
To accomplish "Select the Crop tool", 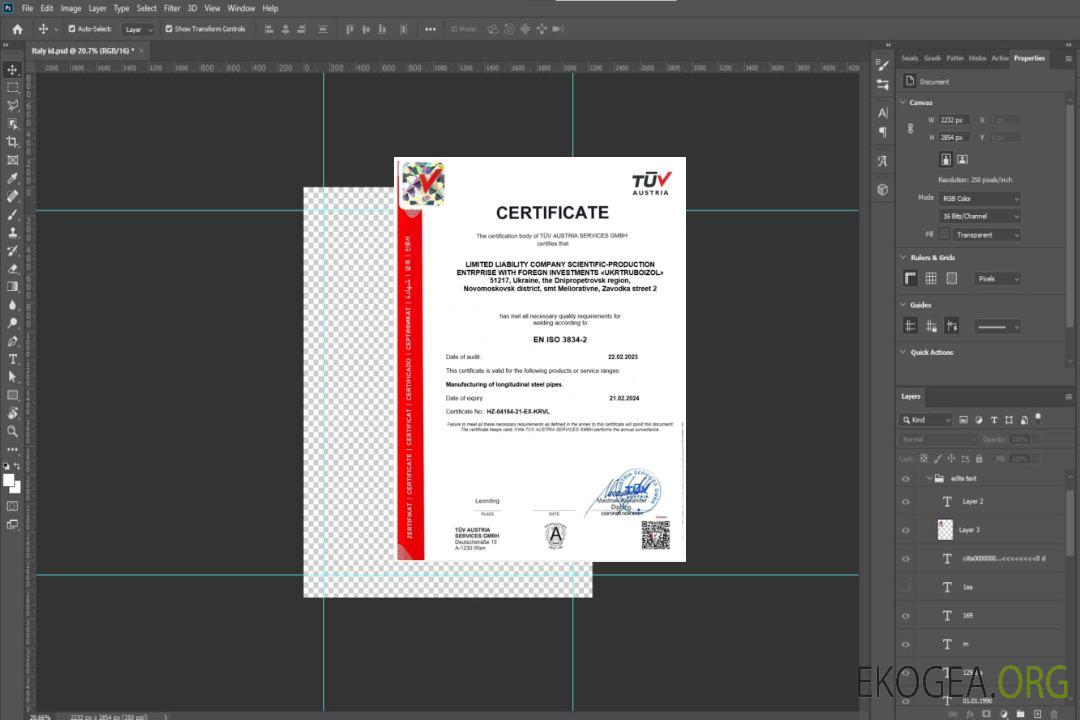I will pos(12,142).
